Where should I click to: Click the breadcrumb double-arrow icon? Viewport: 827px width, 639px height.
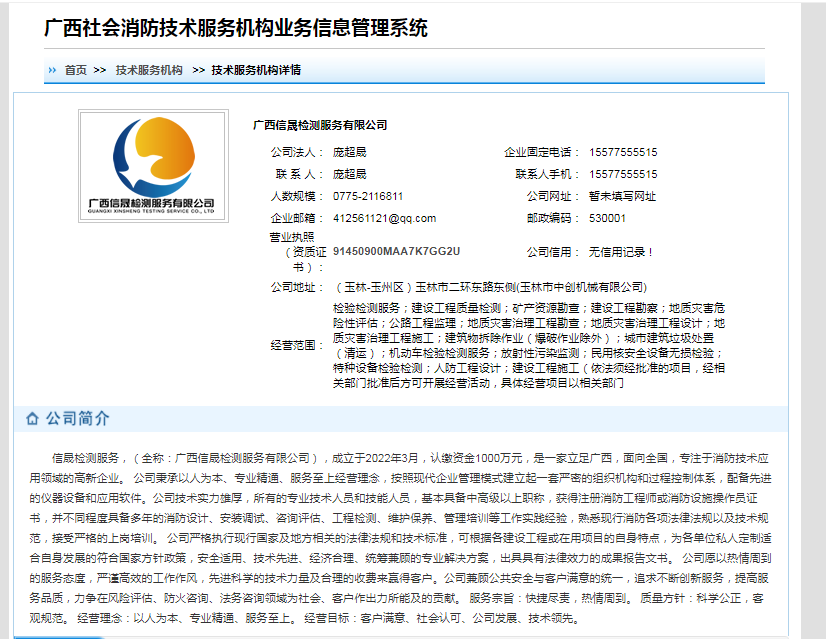51,70
